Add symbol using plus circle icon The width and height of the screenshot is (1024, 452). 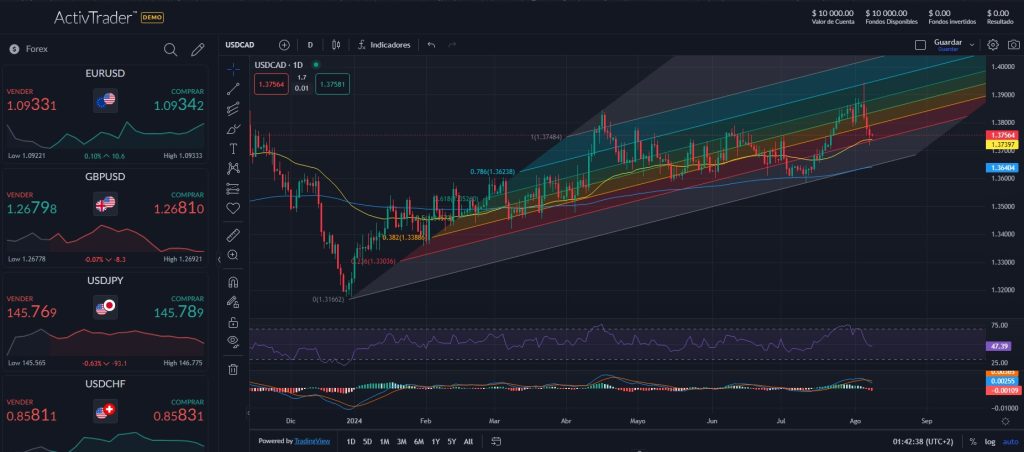[284, 45]
